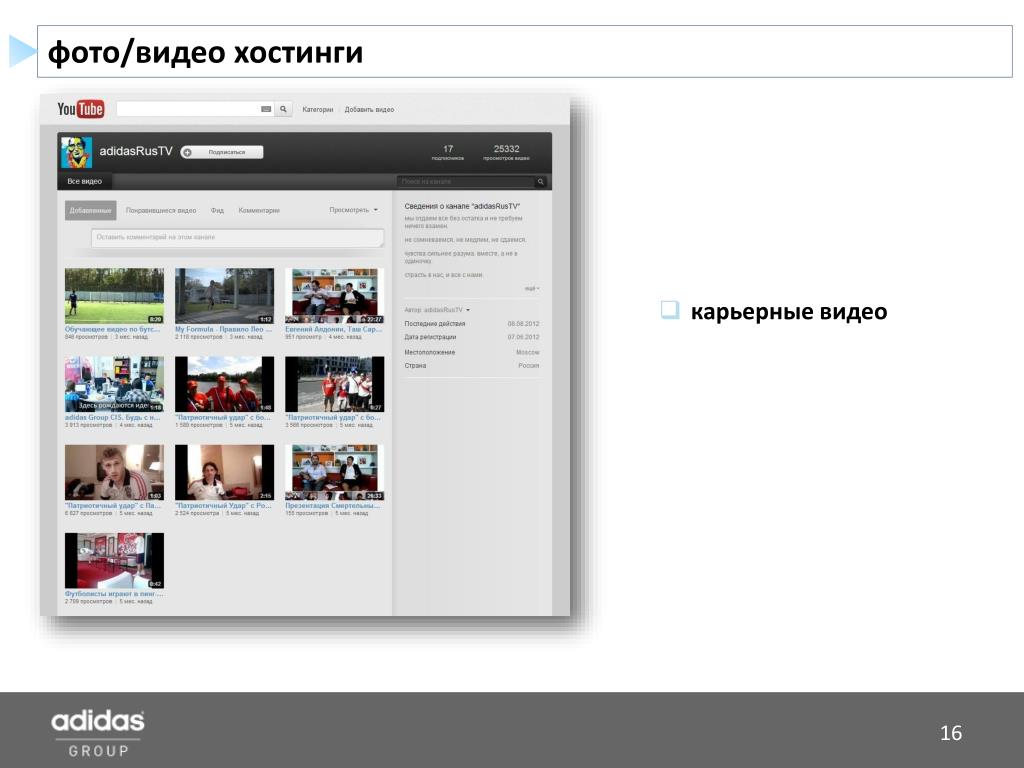The image size is (1024, 768).
Task: Open the 'Футболисты играют в пинг' video thumbnail
Action: (114, 560)
